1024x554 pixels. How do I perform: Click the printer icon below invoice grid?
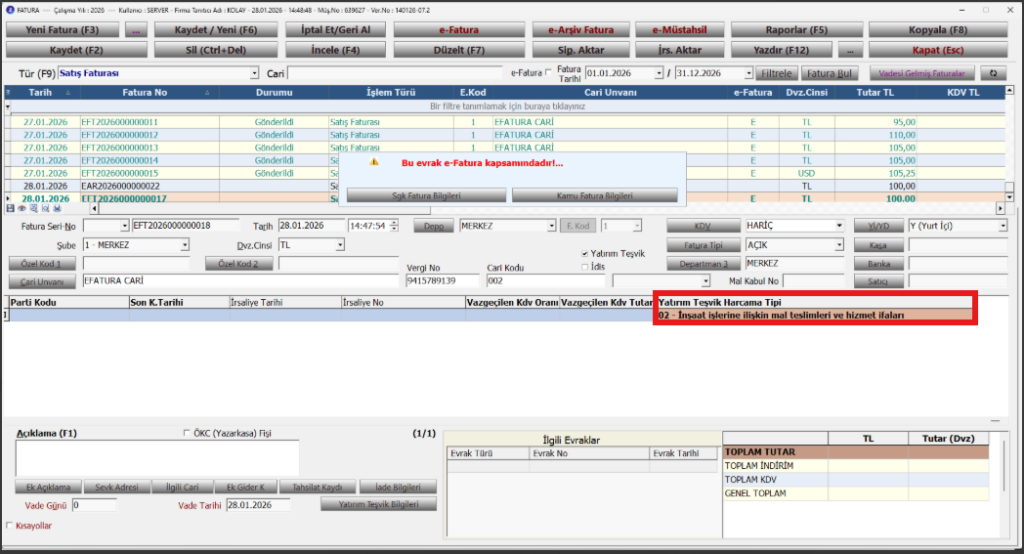(57, 208)
